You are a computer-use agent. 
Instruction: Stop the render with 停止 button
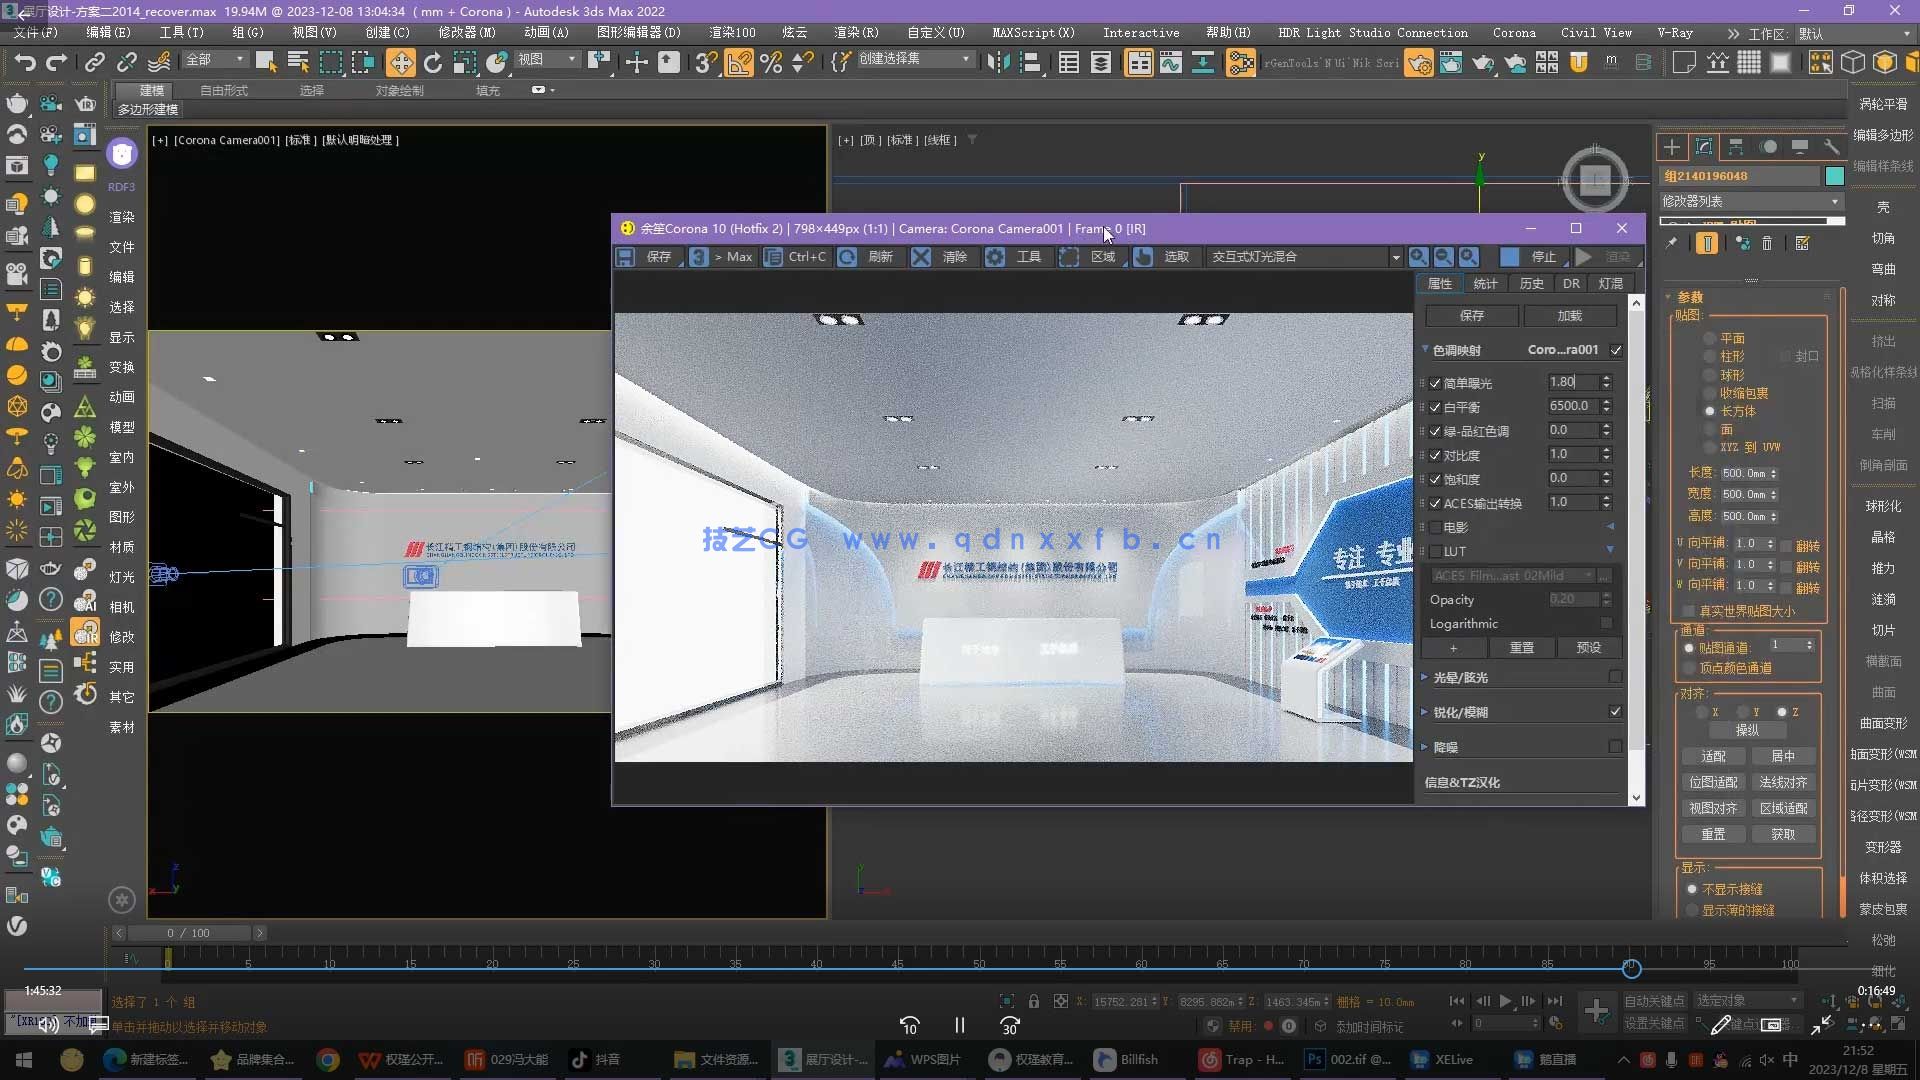(1543, 257)
